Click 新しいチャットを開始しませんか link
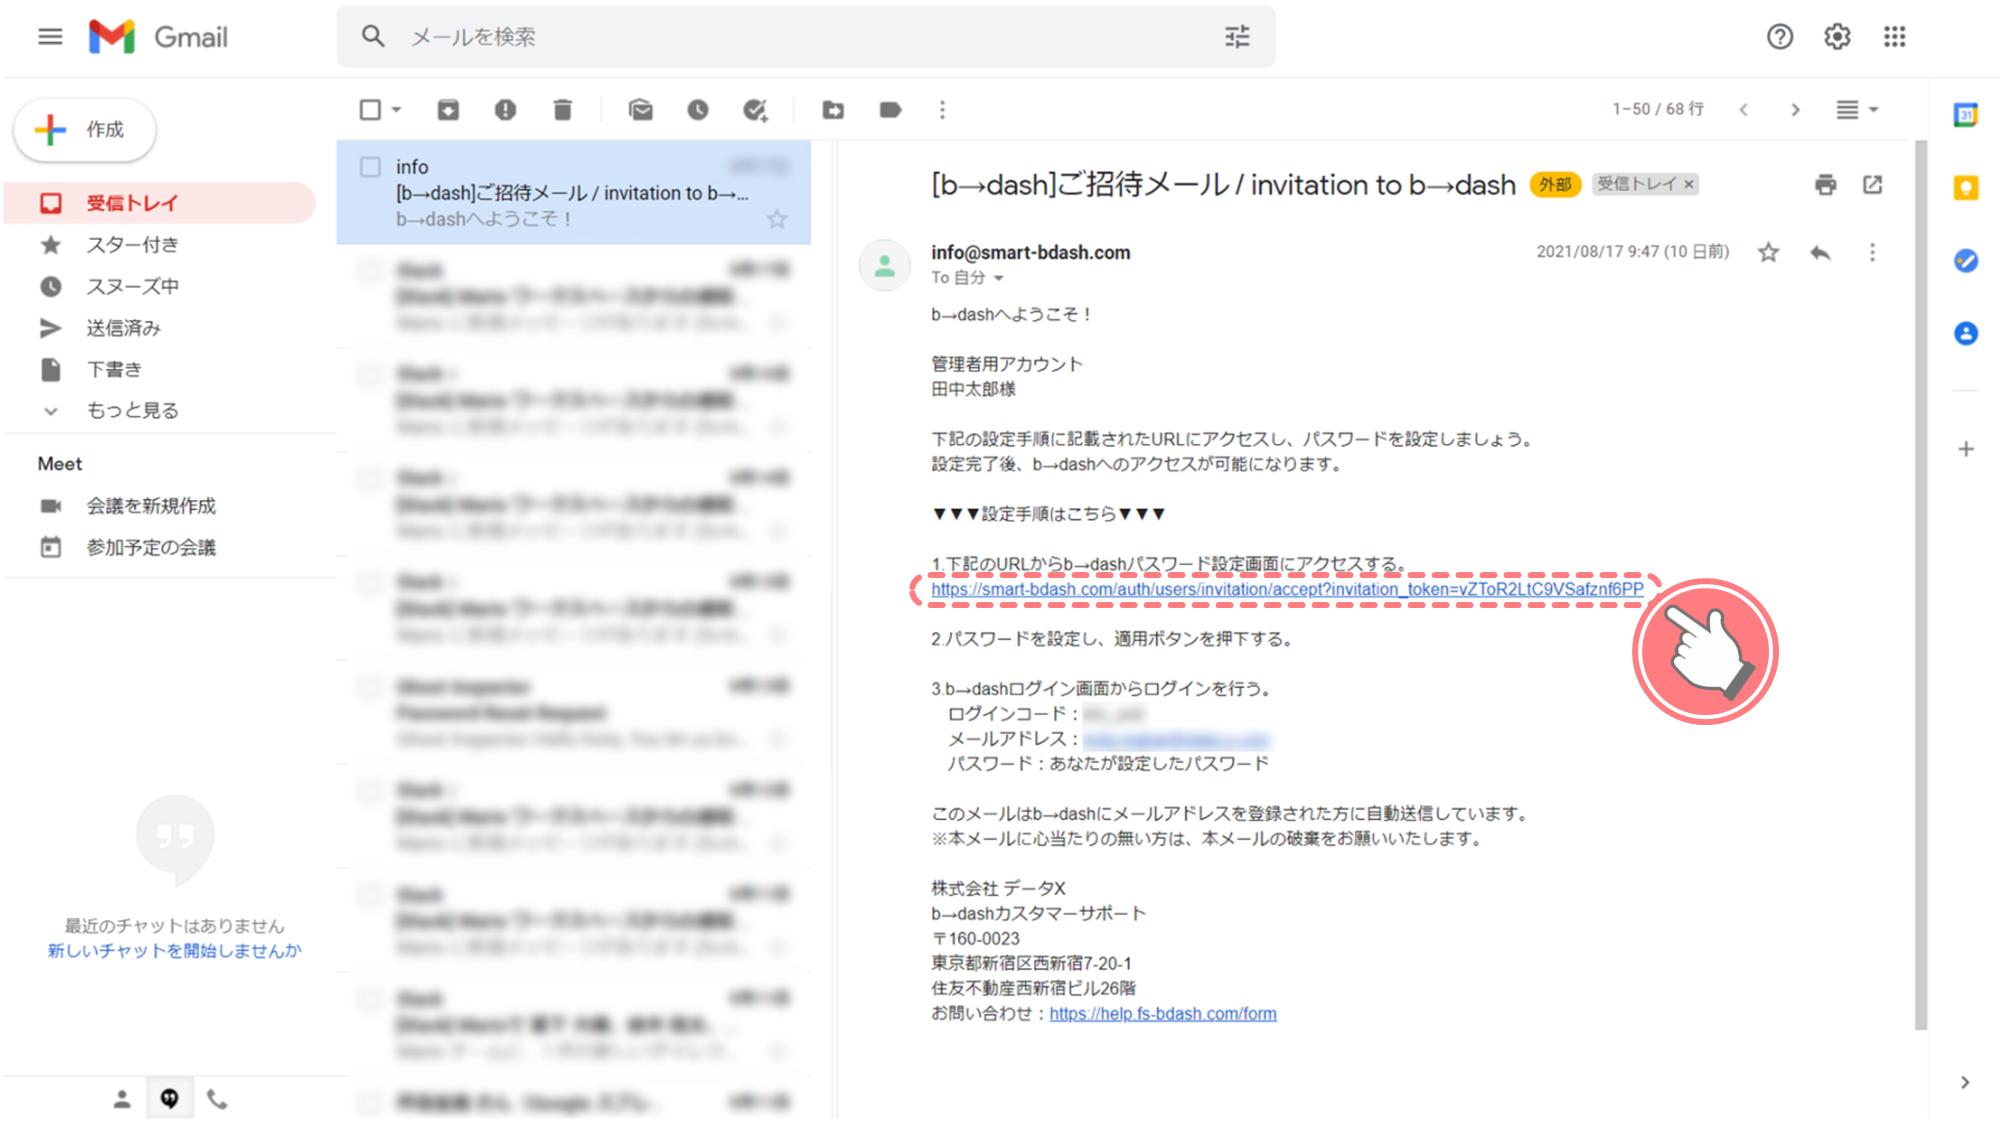This screenshot has width=2000, height=1125. tap(174, 951)
